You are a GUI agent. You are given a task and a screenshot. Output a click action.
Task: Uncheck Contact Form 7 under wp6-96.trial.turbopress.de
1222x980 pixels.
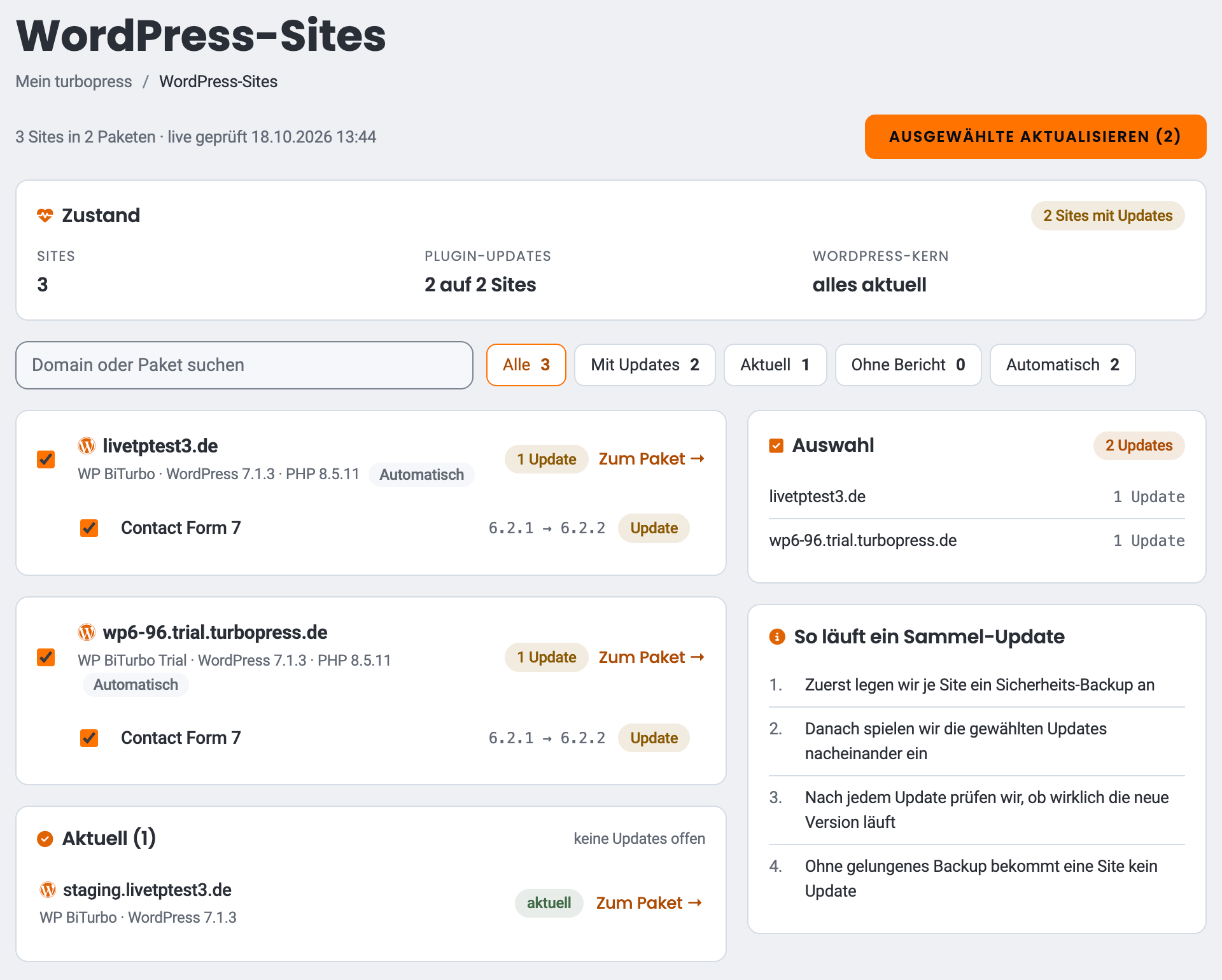89,738
